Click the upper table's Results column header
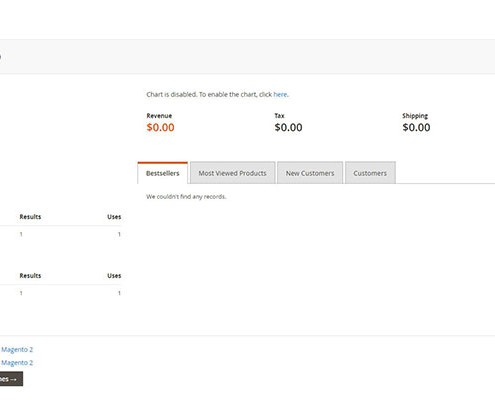The height and width of the screenshot is (400, 495). (30, 217)
